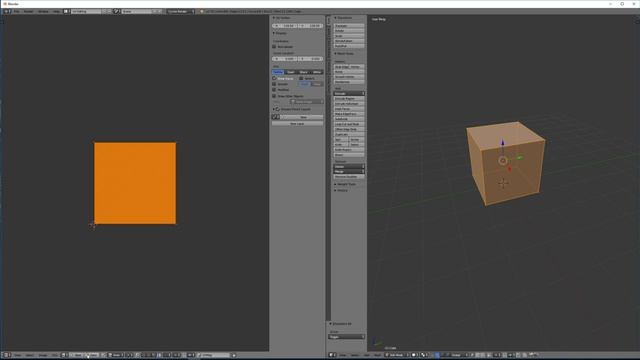Screen dimensions: 640x360
Task: Click Inset Faces button
Action: coord(349,109)
